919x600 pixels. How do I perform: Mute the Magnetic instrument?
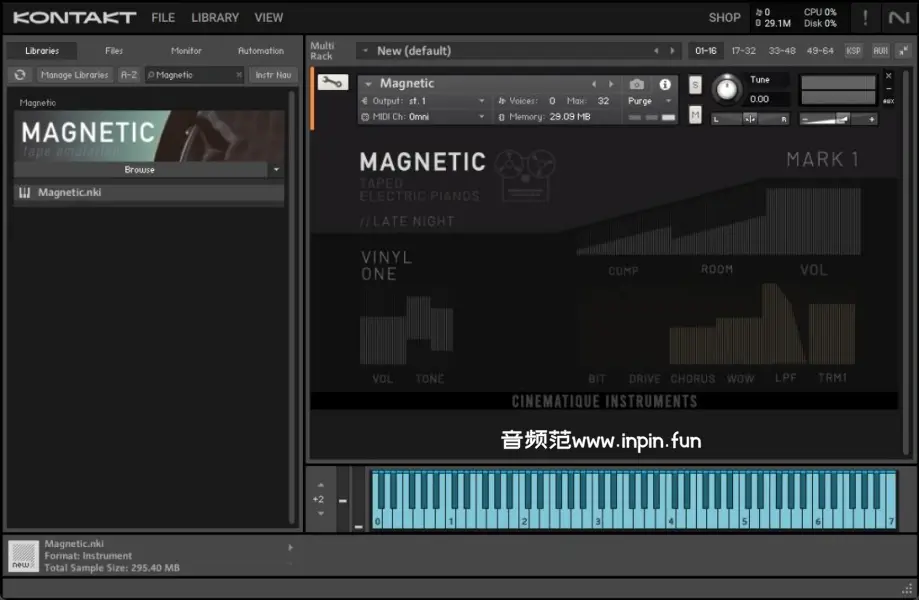coord(695,116)
